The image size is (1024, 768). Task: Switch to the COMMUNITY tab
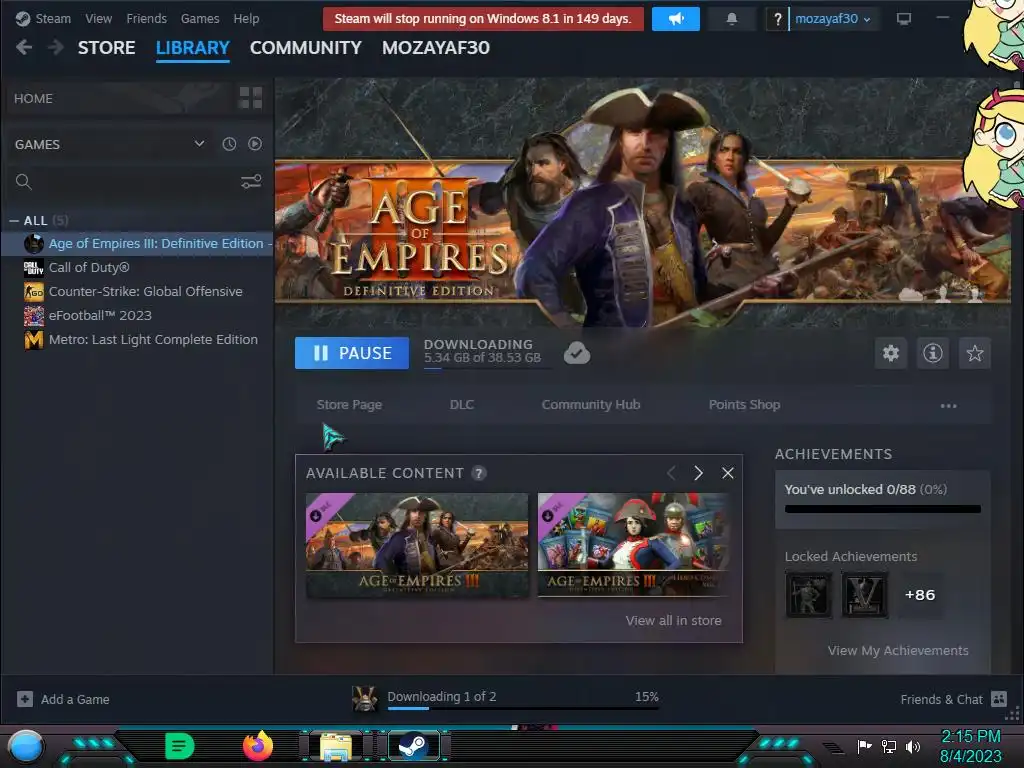[306, 48]
